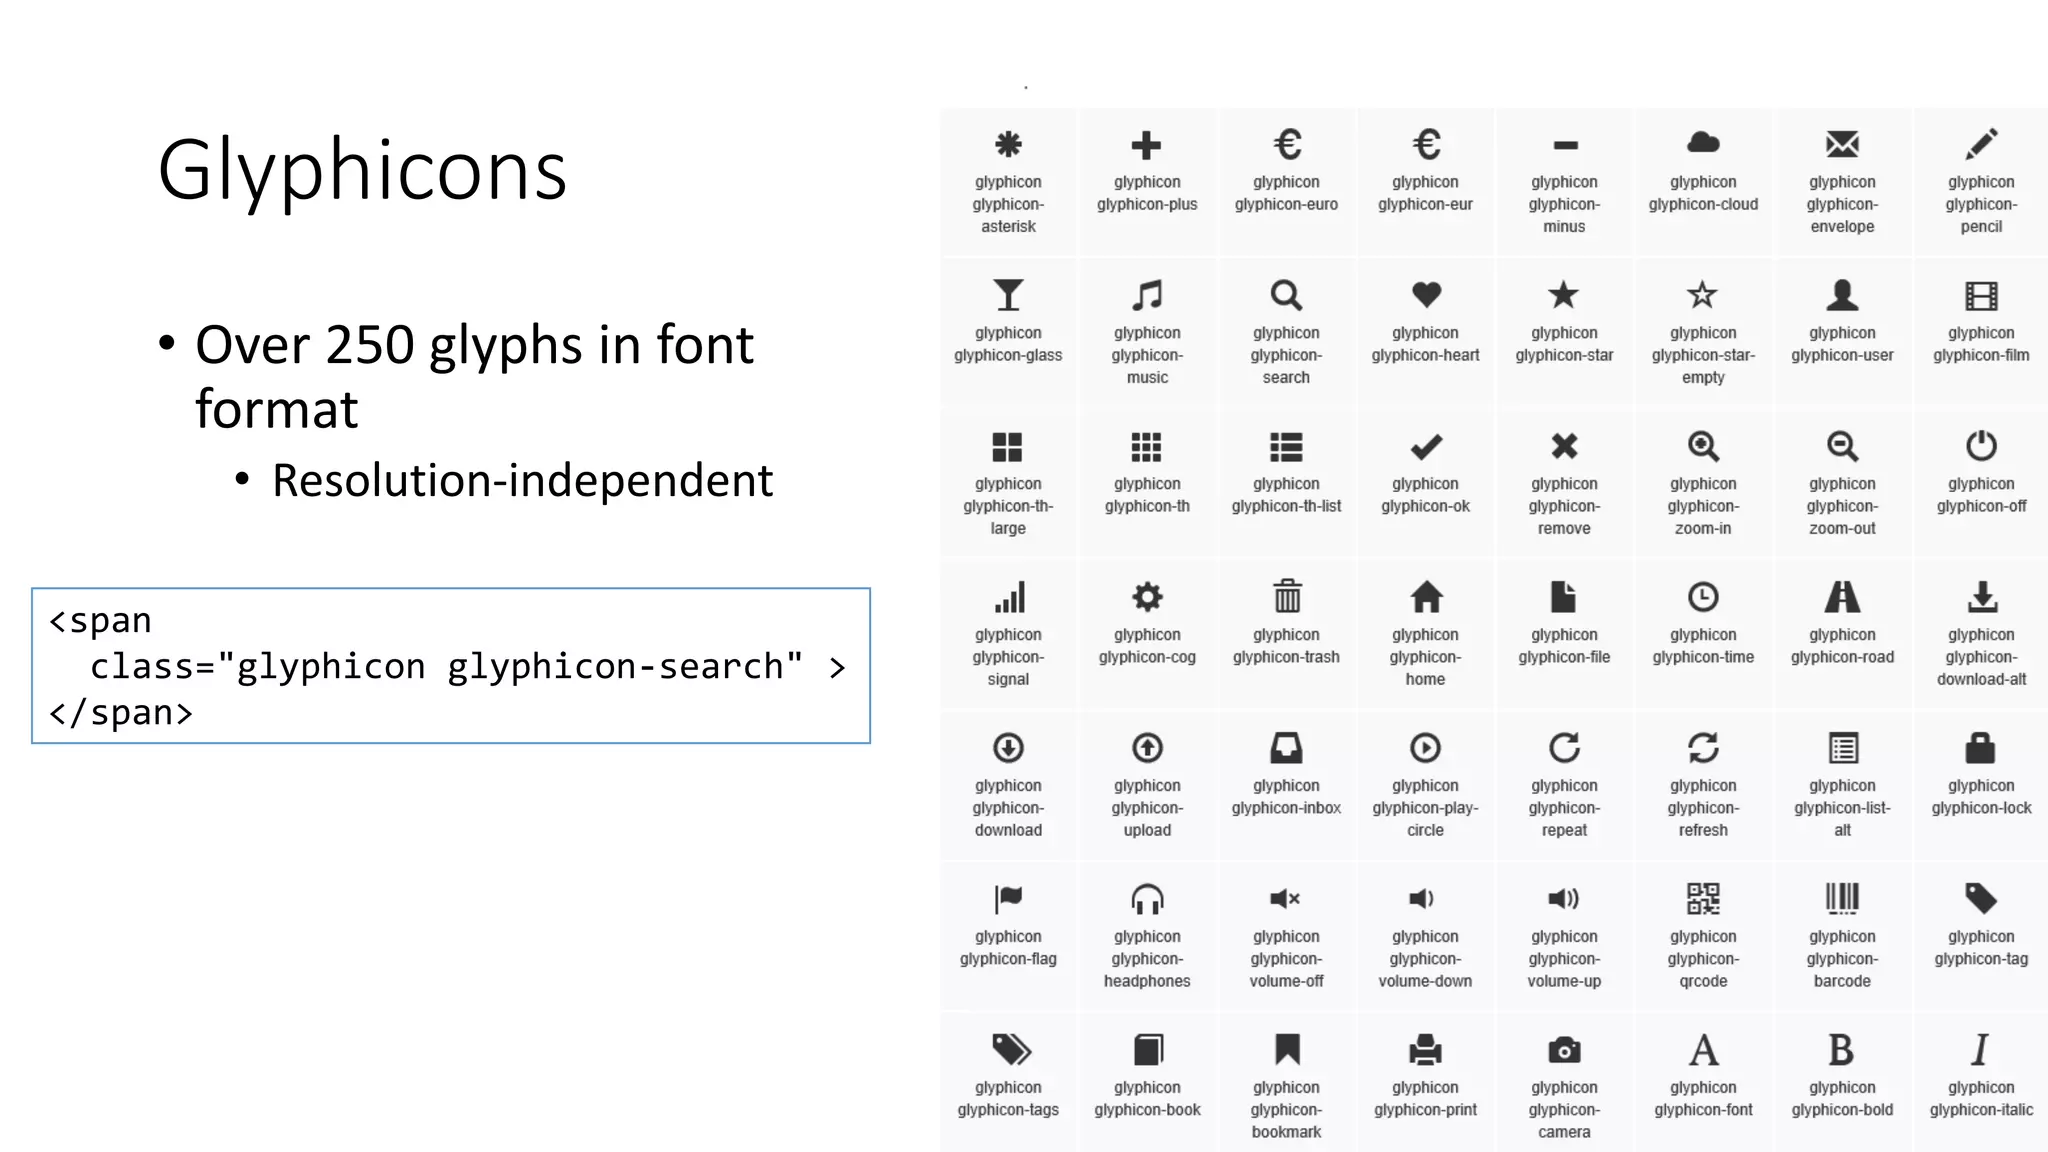Click the glyphicon-refresh icon
The image size is (2048, 1152).
pos(1703,748)
